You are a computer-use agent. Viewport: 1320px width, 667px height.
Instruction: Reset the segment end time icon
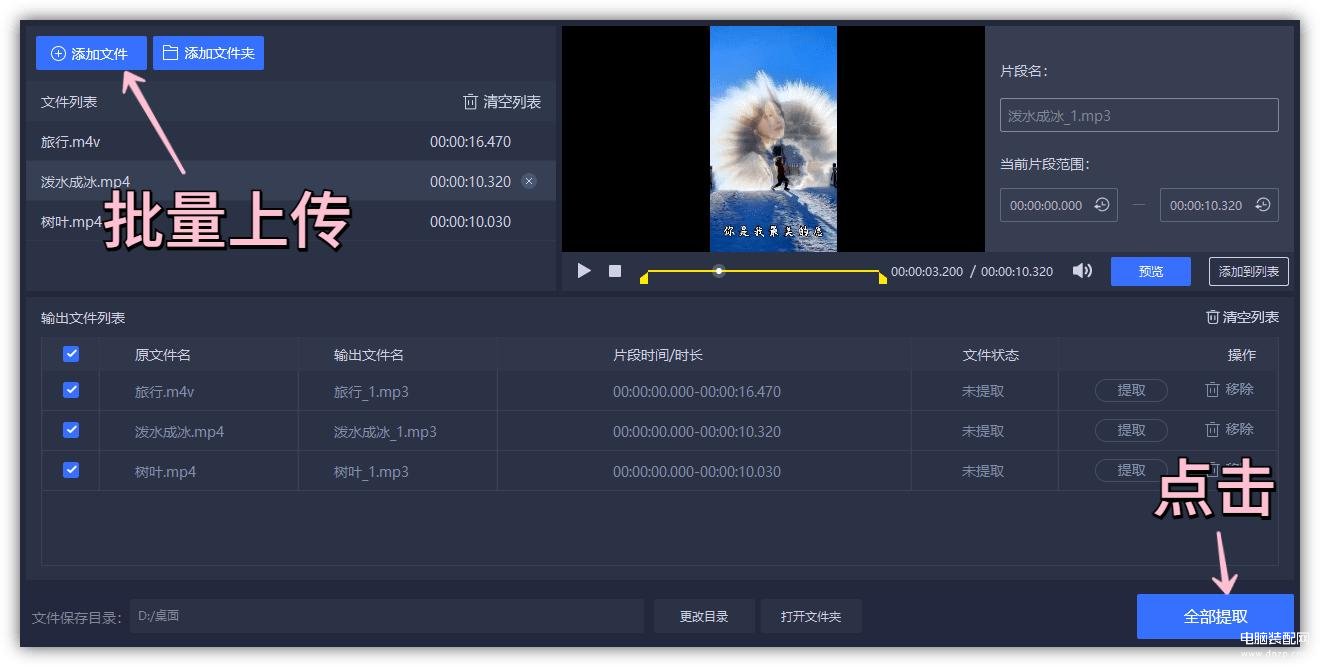pyautogui.click(x=1263, y=205)
